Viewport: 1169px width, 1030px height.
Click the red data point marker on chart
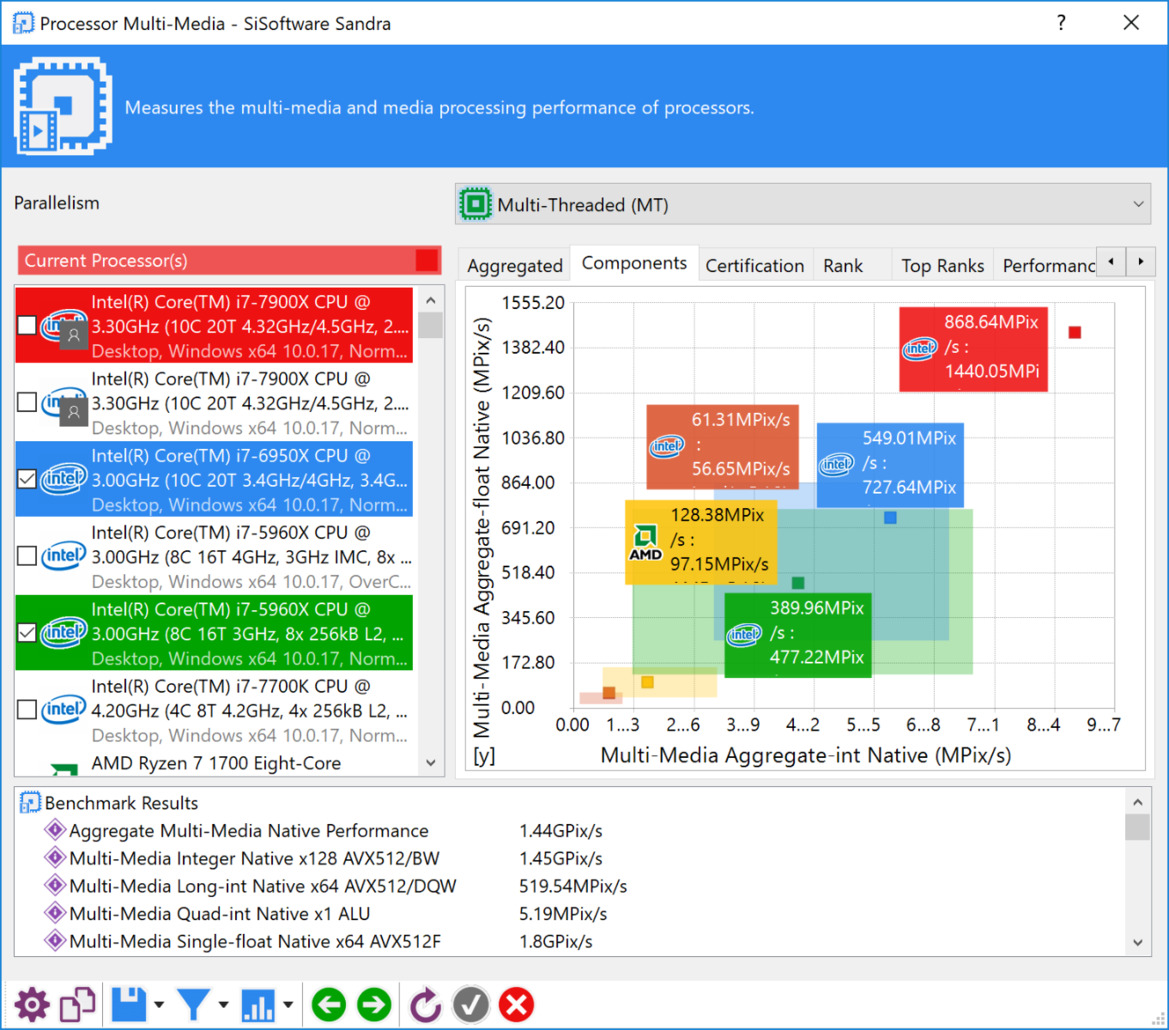(1074, 332)
